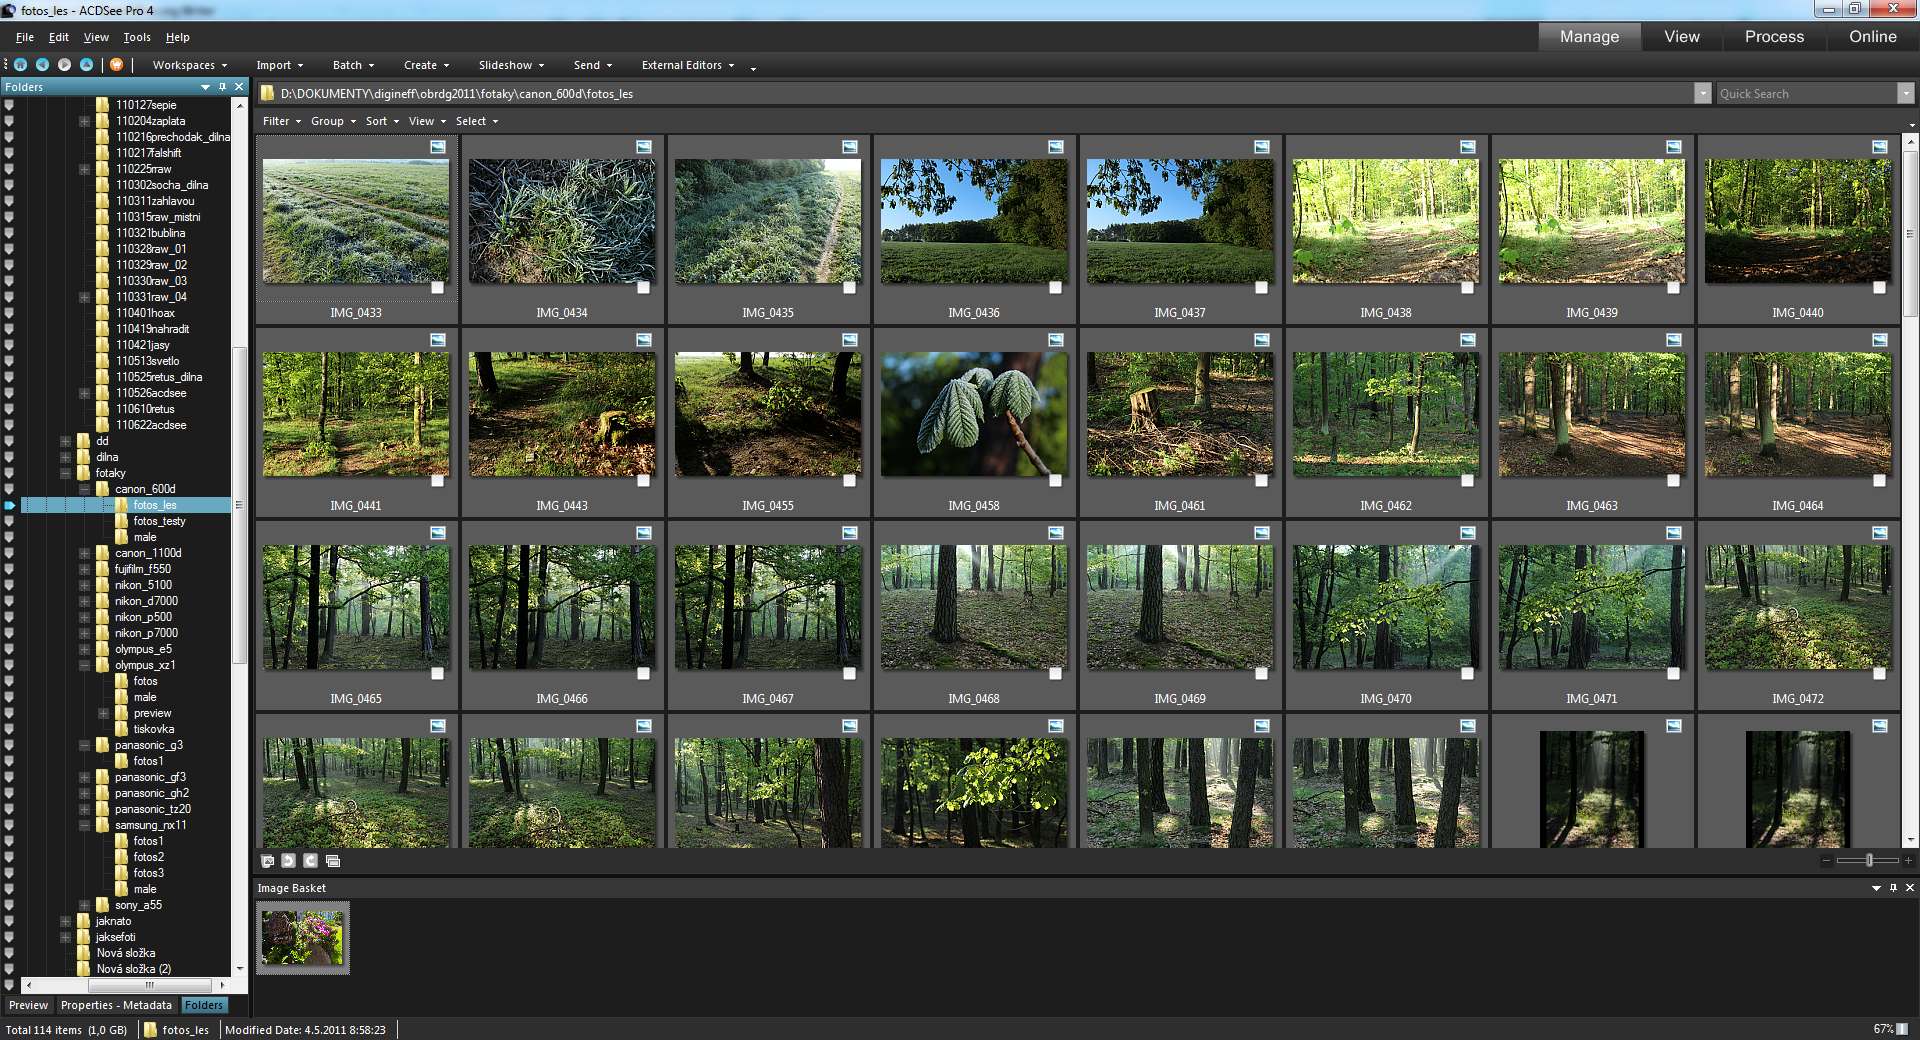
Task: Switch to the Properties - Metadata tab
Action: (116, 1005)
